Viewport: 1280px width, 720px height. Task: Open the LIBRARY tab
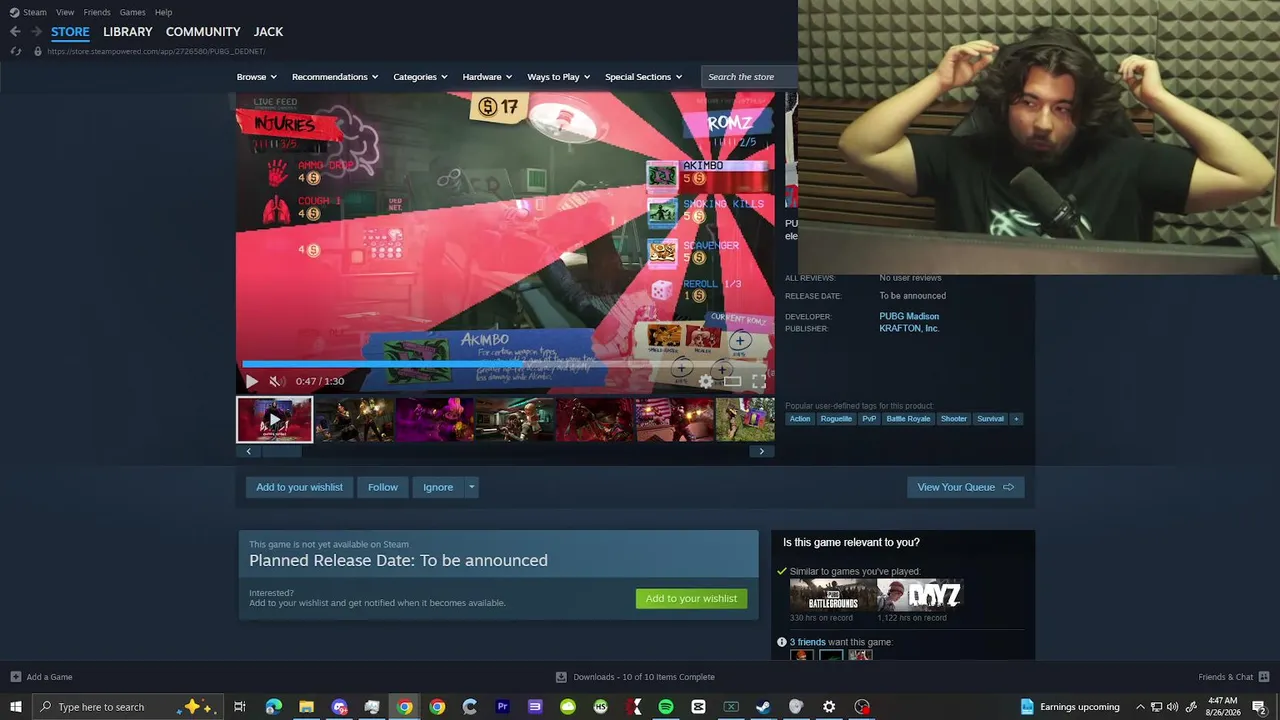point(128,32)
